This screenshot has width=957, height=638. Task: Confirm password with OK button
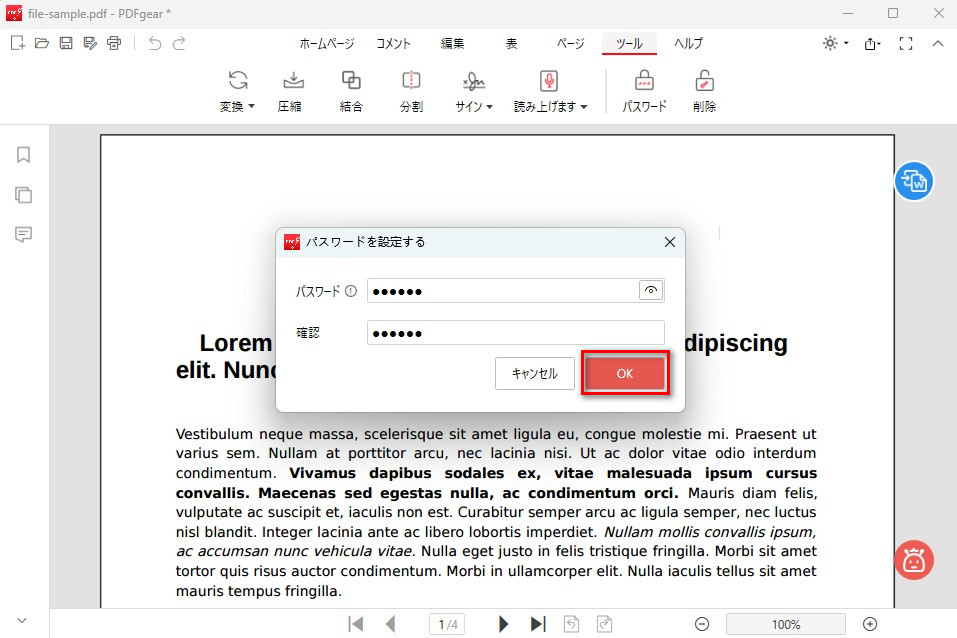625,373
